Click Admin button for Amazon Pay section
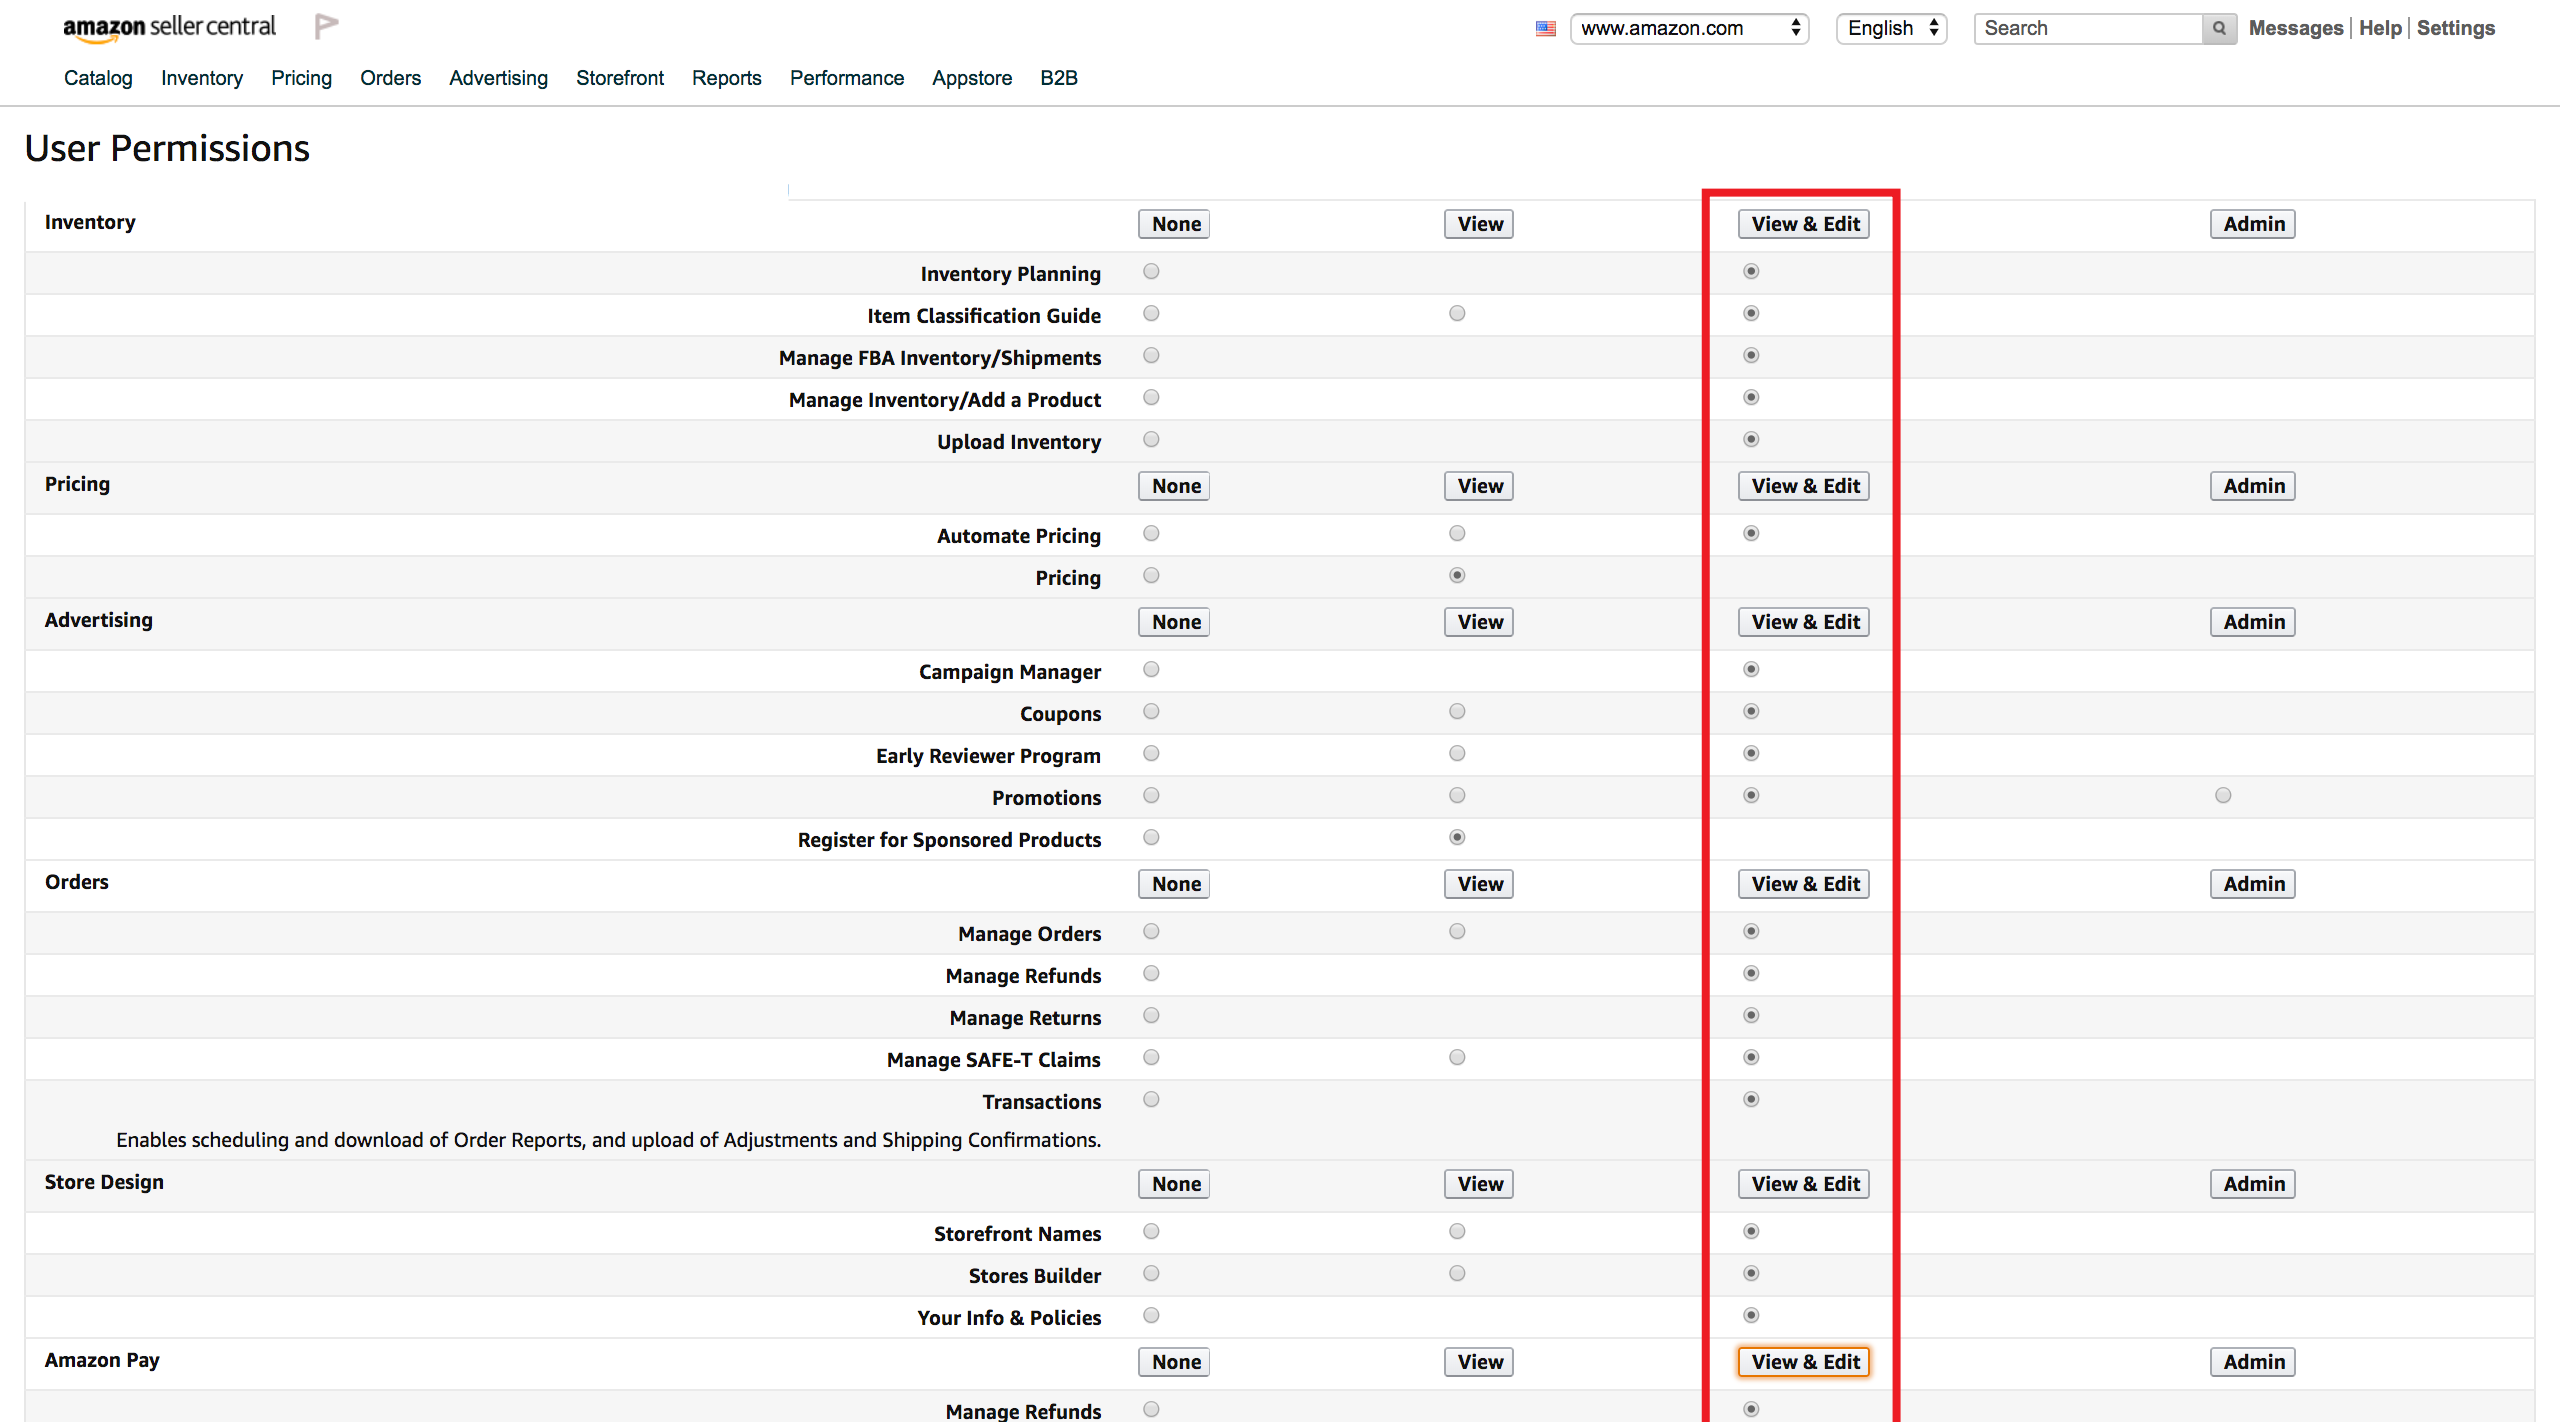Screen dimensions: 2560x1422 2253,1362
